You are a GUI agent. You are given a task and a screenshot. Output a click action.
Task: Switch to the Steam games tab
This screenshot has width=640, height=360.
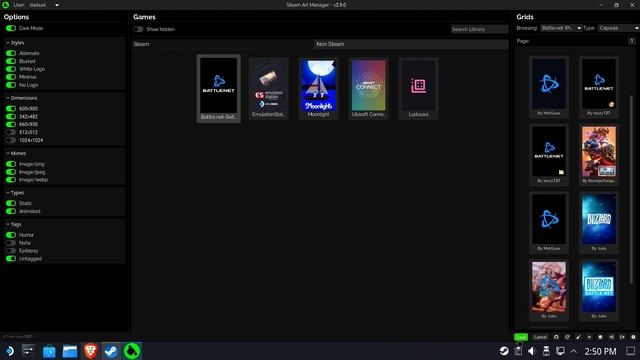click(x=222, y=44)
